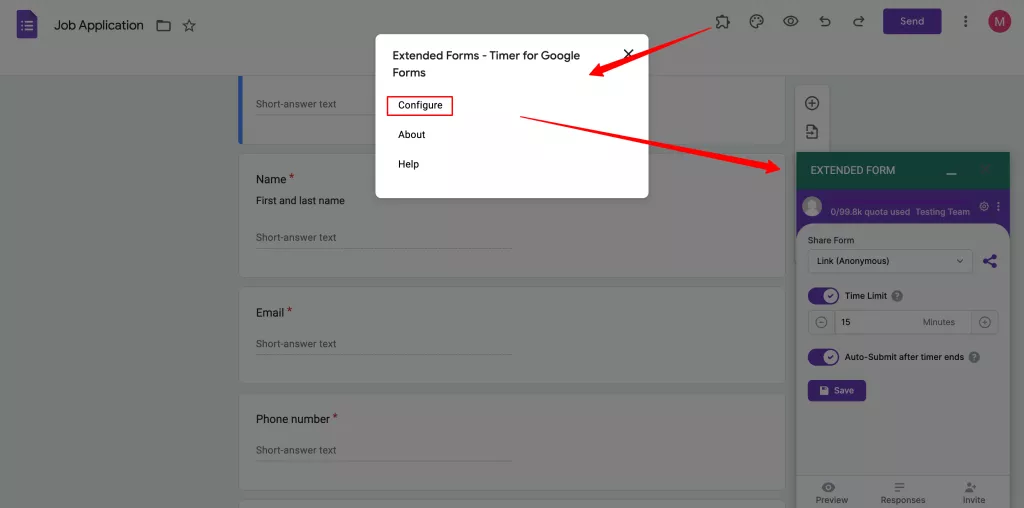Image resolution: width=1024 pixels, height=508 pixels.
Task: Toggle Auto-Submit after timer ends
Action: pyautogui.click(x=823, y=357)
